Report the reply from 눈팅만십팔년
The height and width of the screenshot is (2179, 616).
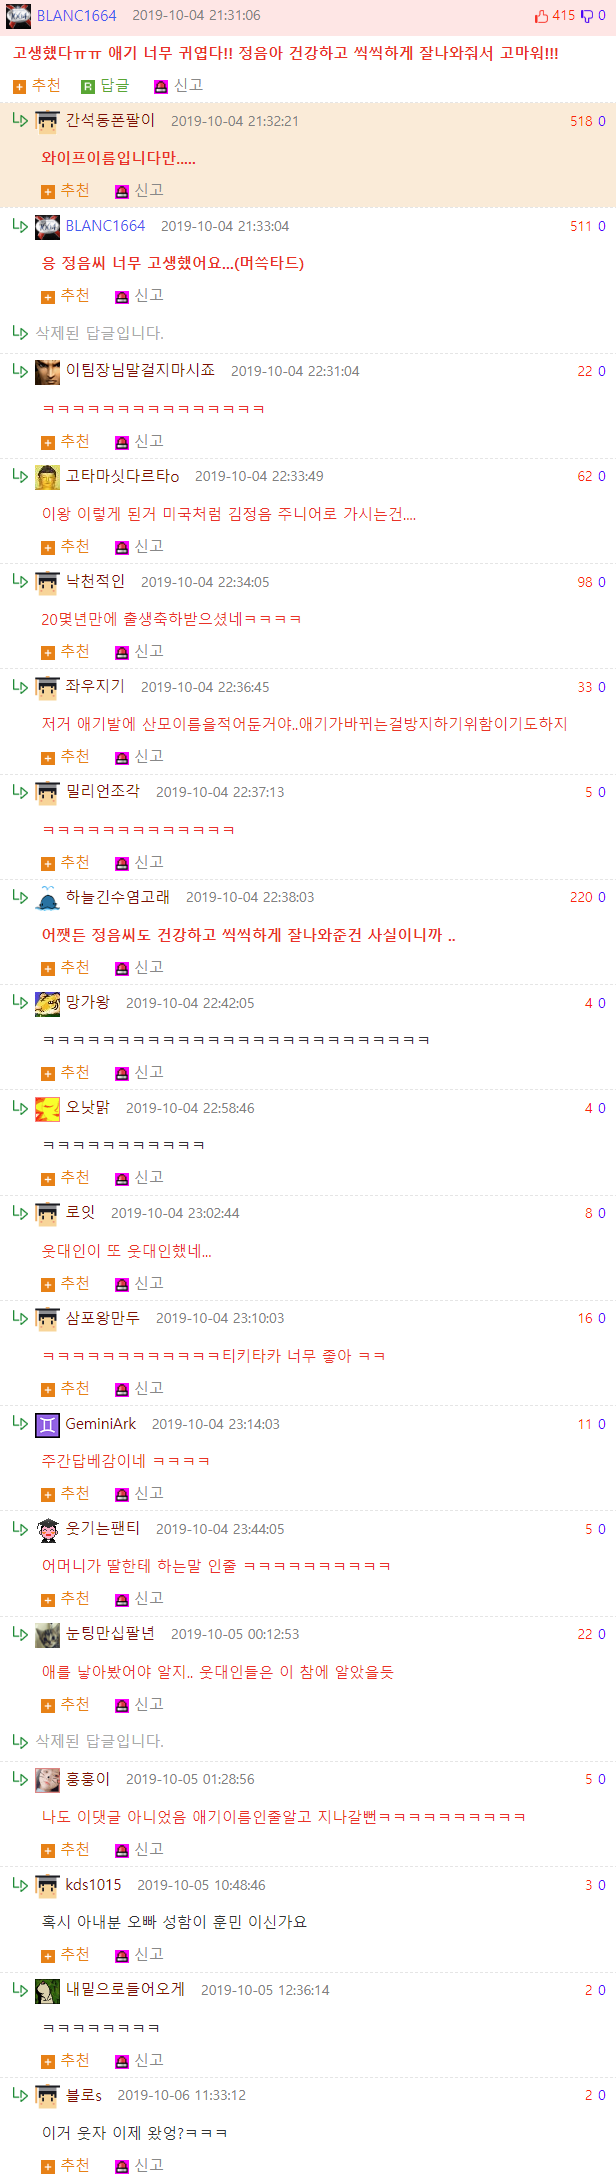coord(139,1705)
